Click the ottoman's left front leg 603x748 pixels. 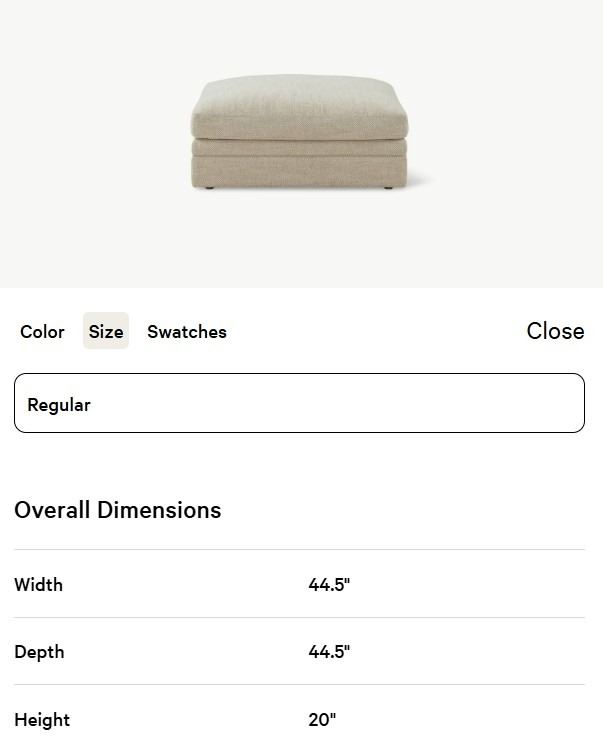207,188
